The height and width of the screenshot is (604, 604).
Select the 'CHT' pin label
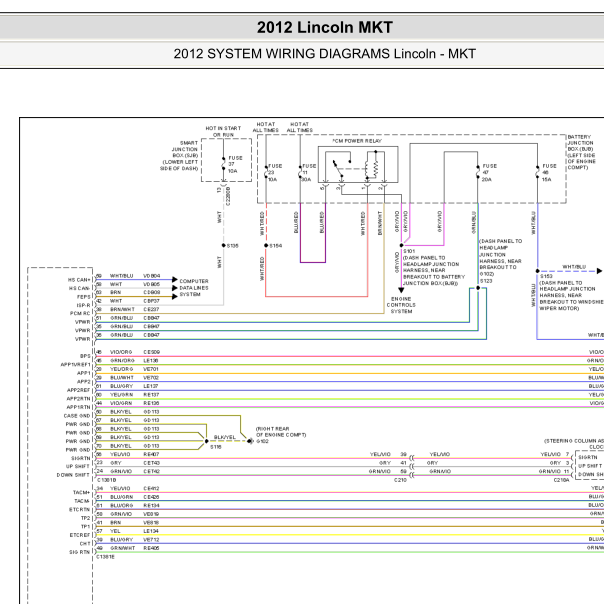click(85, 544)
